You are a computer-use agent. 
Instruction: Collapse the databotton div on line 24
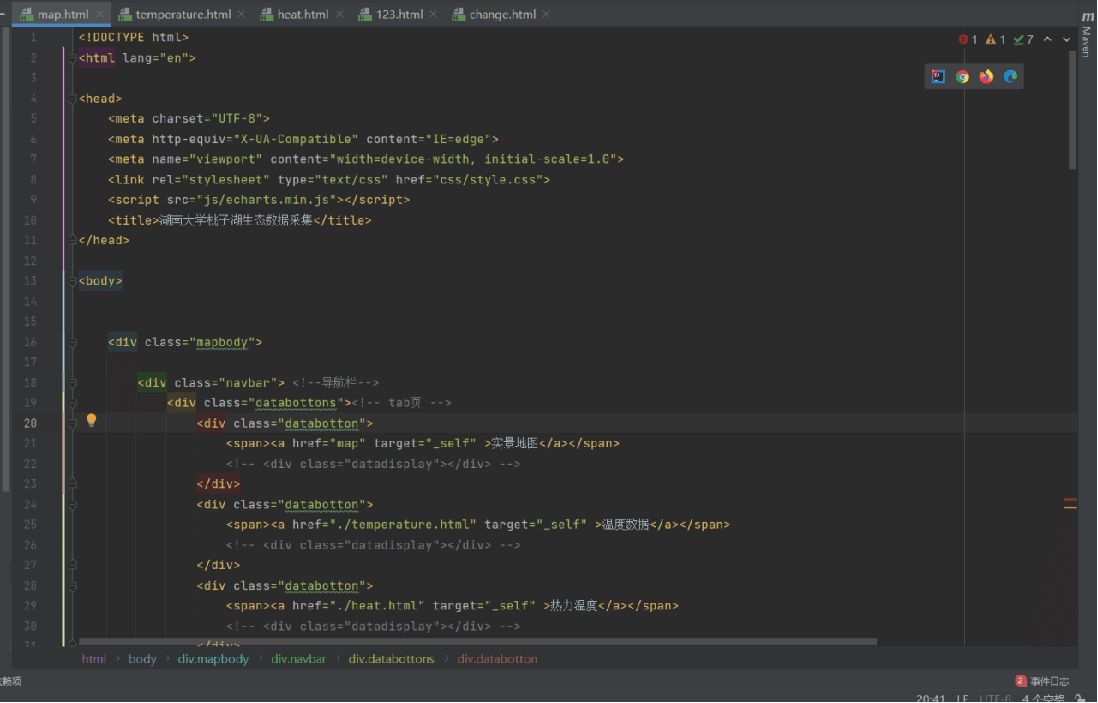pyautogui.click(x=72, y=505)
